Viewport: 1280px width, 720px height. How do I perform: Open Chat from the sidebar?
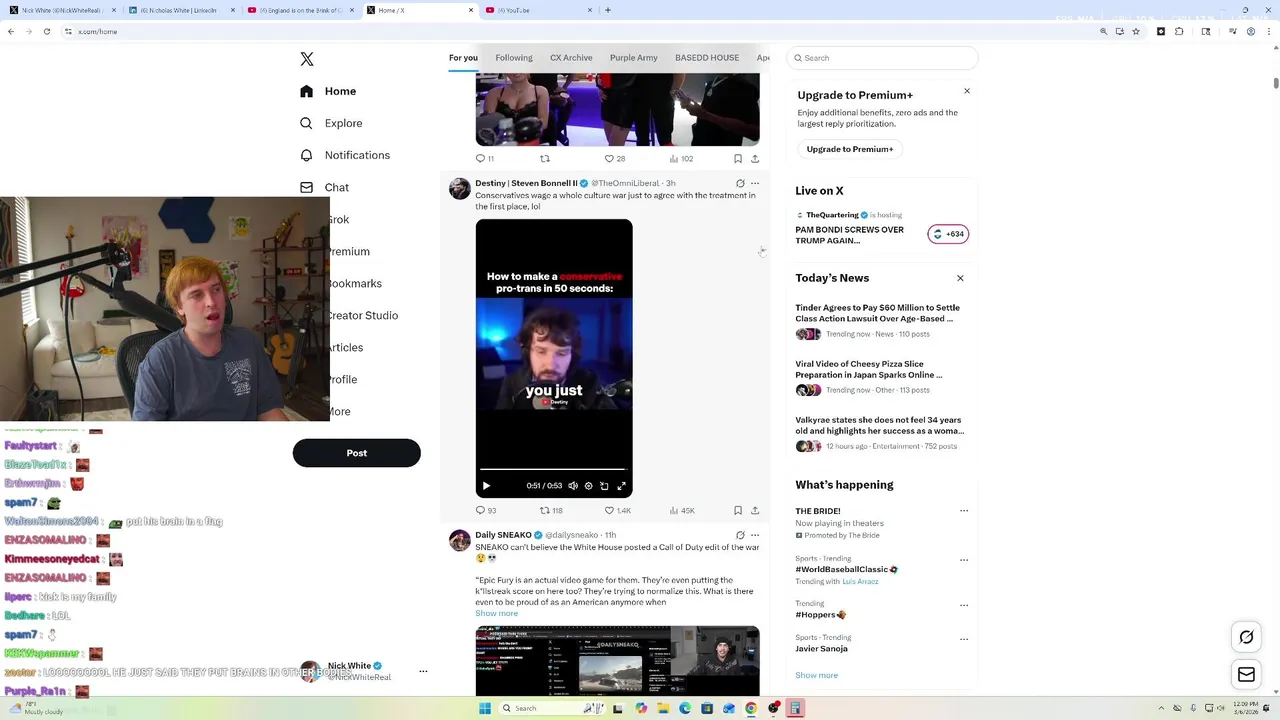(324, 187)
